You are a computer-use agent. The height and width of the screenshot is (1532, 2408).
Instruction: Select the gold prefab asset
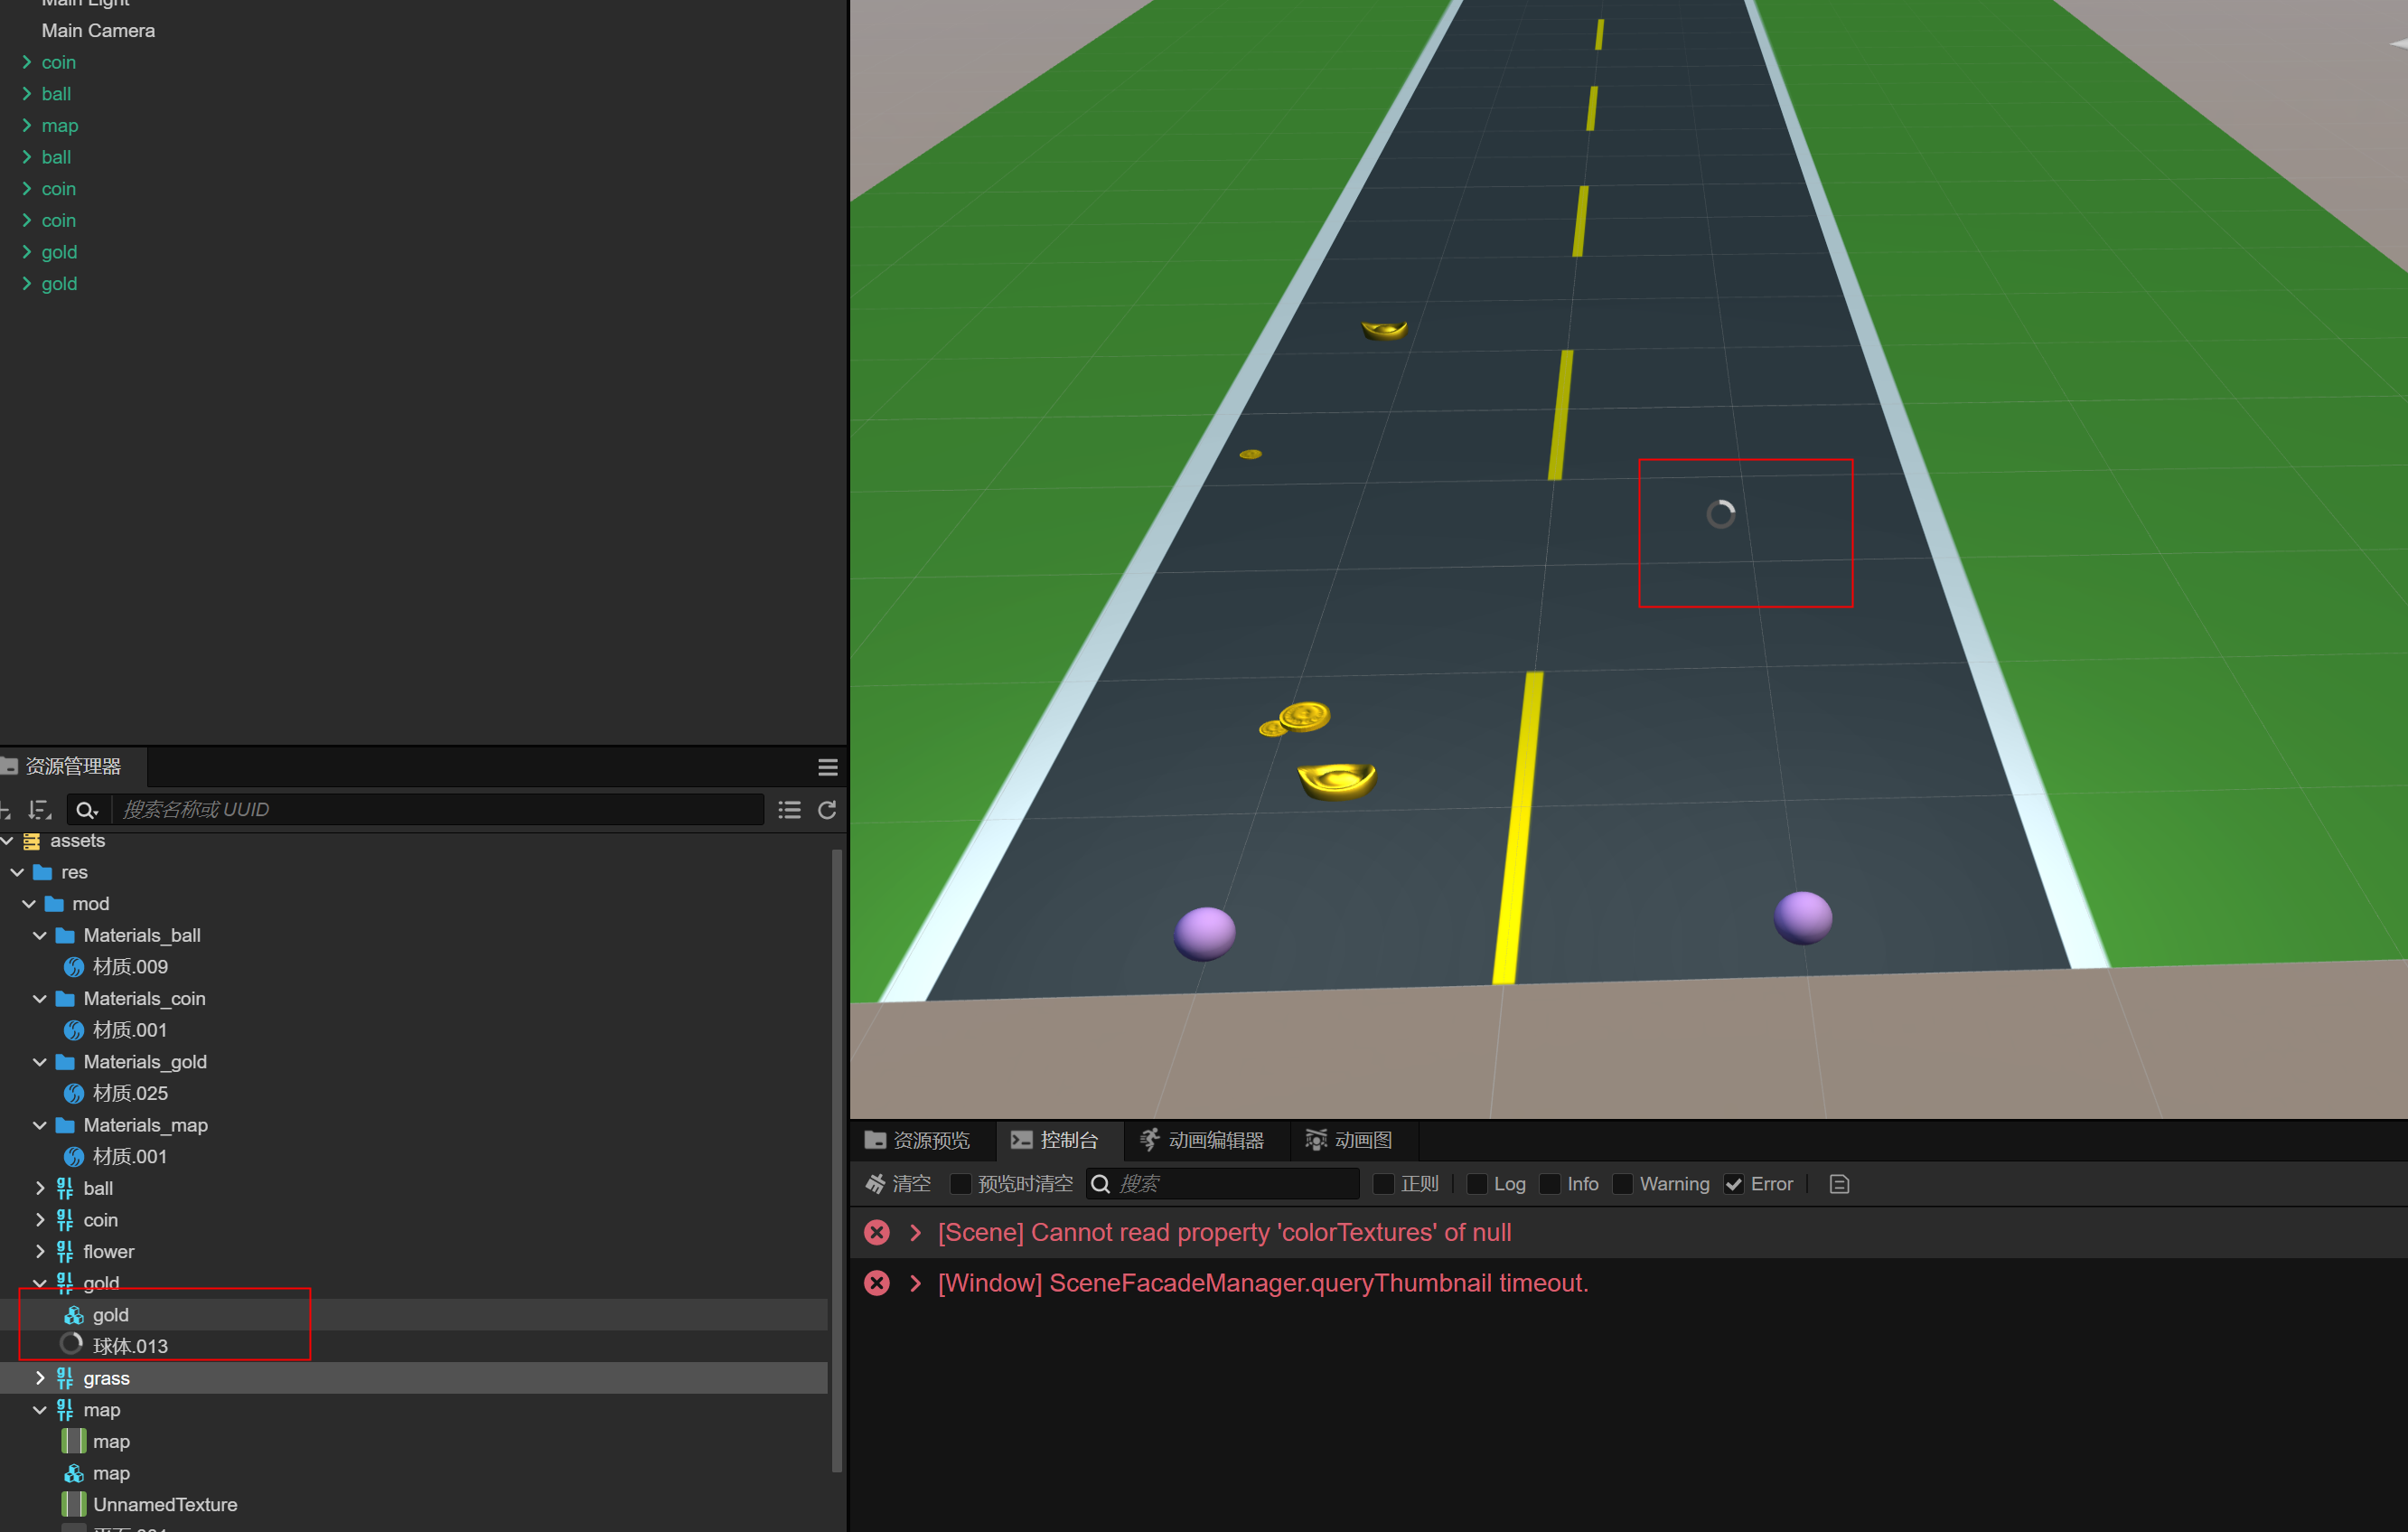pos(110,1315)
